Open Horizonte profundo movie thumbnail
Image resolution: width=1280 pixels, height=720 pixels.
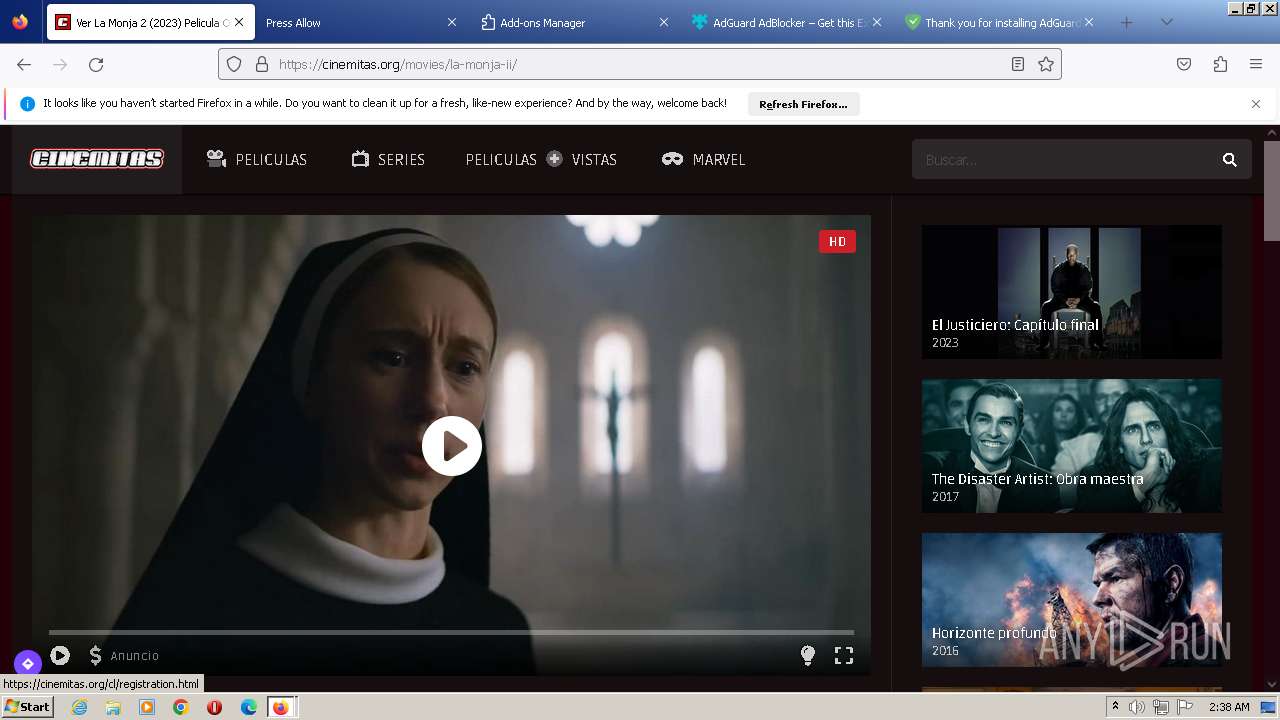click(1072, 600)
